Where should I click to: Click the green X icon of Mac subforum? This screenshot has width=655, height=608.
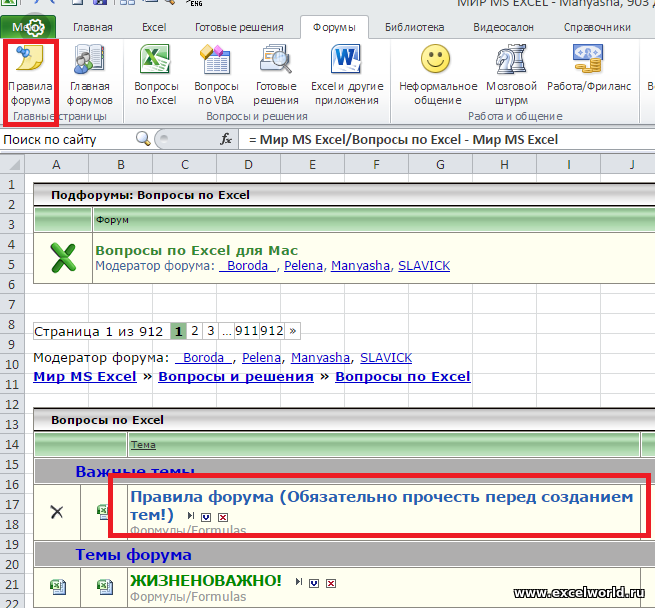pyautogui.click(x=63, y=258)
